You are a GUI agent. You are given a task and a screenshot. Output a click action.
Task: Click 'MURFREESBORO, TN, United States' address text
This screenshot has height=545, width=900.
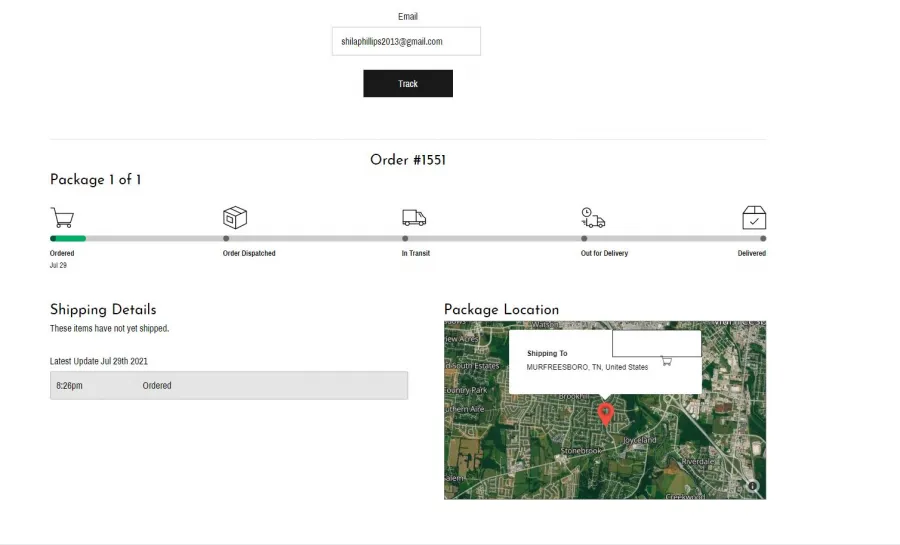point(587,367)
